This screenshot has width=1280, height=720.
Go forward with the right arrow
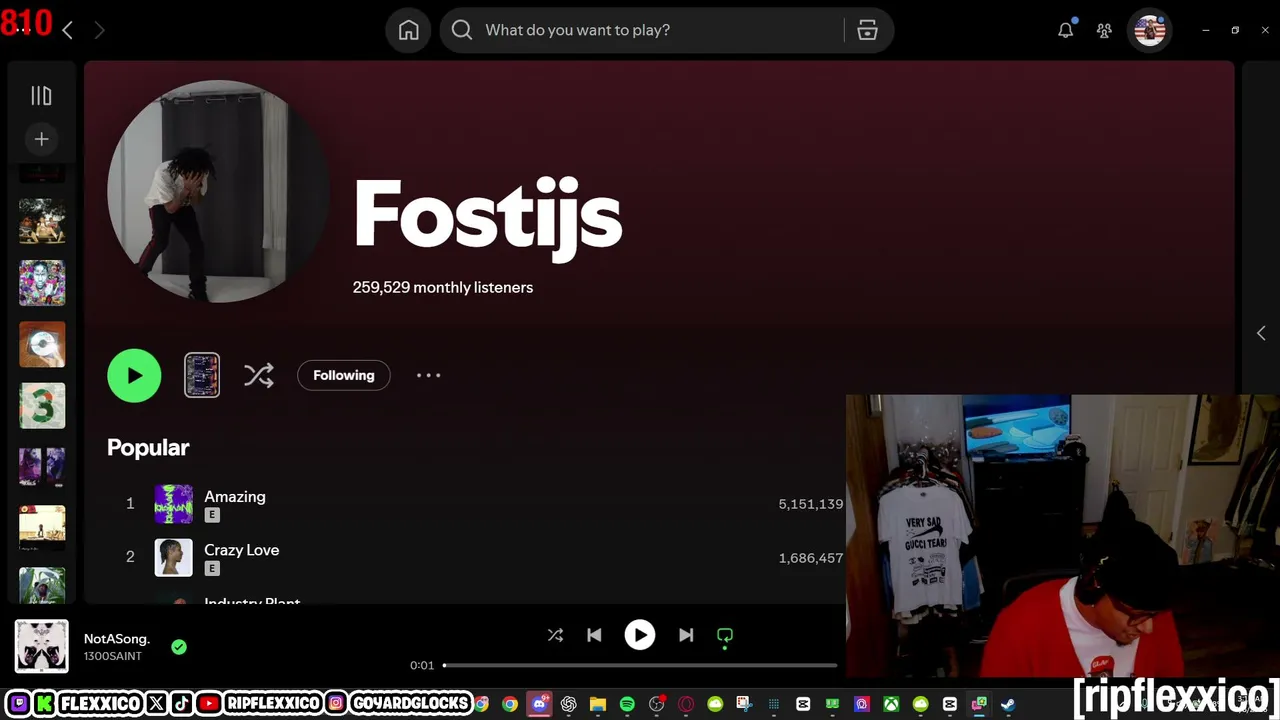(99, 30)
